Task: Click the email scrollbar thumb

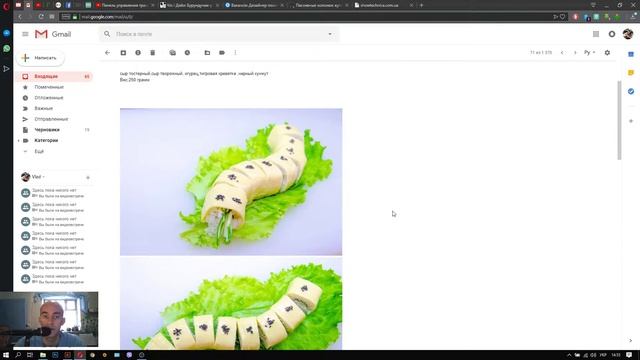Action: point(619,120)
